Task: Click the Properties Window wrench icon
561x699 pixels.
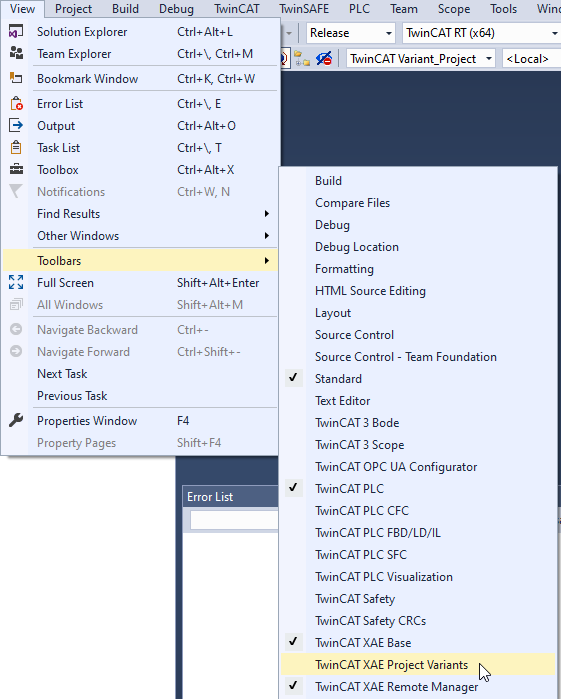Action: point(16,420)
